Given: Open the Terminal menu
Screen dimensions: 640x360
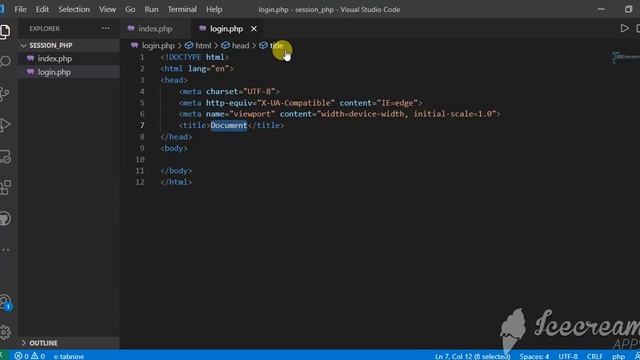Looking at the screenshot, I should pyautogui.click(x=182, y=9).
